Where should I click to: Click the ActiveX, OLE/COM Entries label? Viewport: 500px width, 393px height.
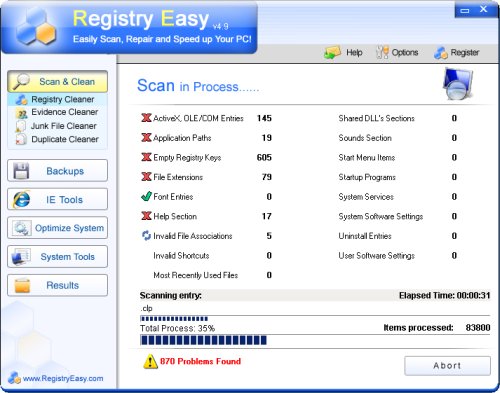click(x=198, y=118)
